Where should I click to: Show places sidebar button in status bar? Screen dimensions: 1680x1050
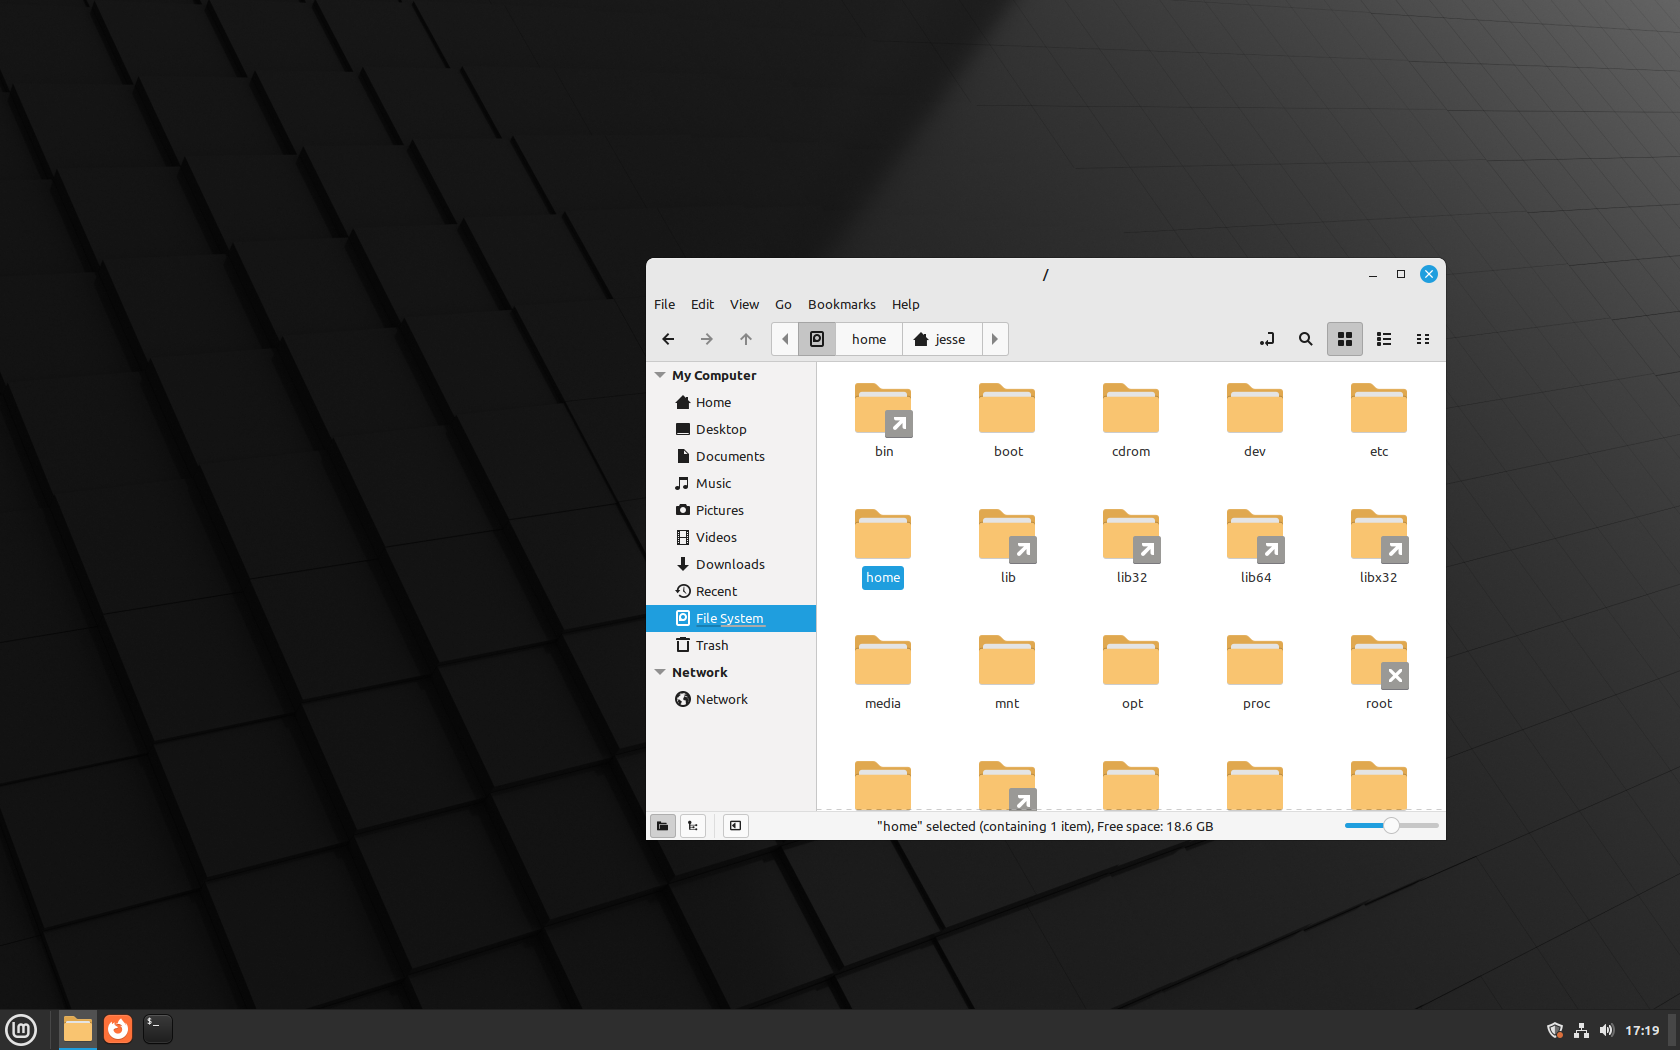(662, 826)
